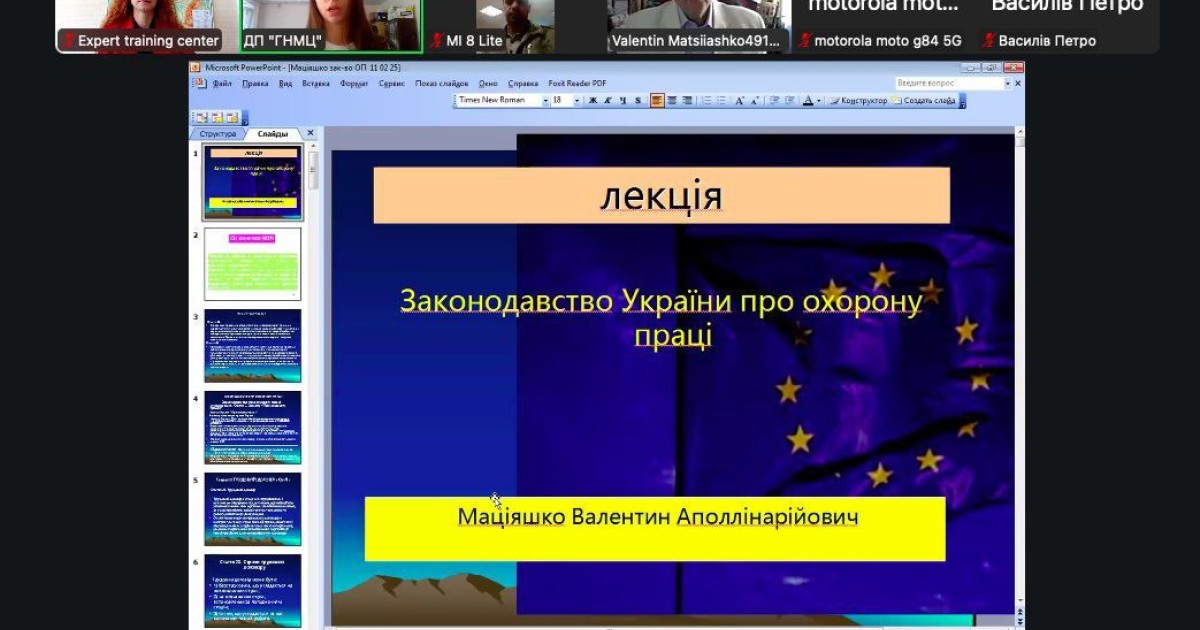1200x630 pixels.
Task: Apply numbered list formatting
Action: tap(706, 100)
